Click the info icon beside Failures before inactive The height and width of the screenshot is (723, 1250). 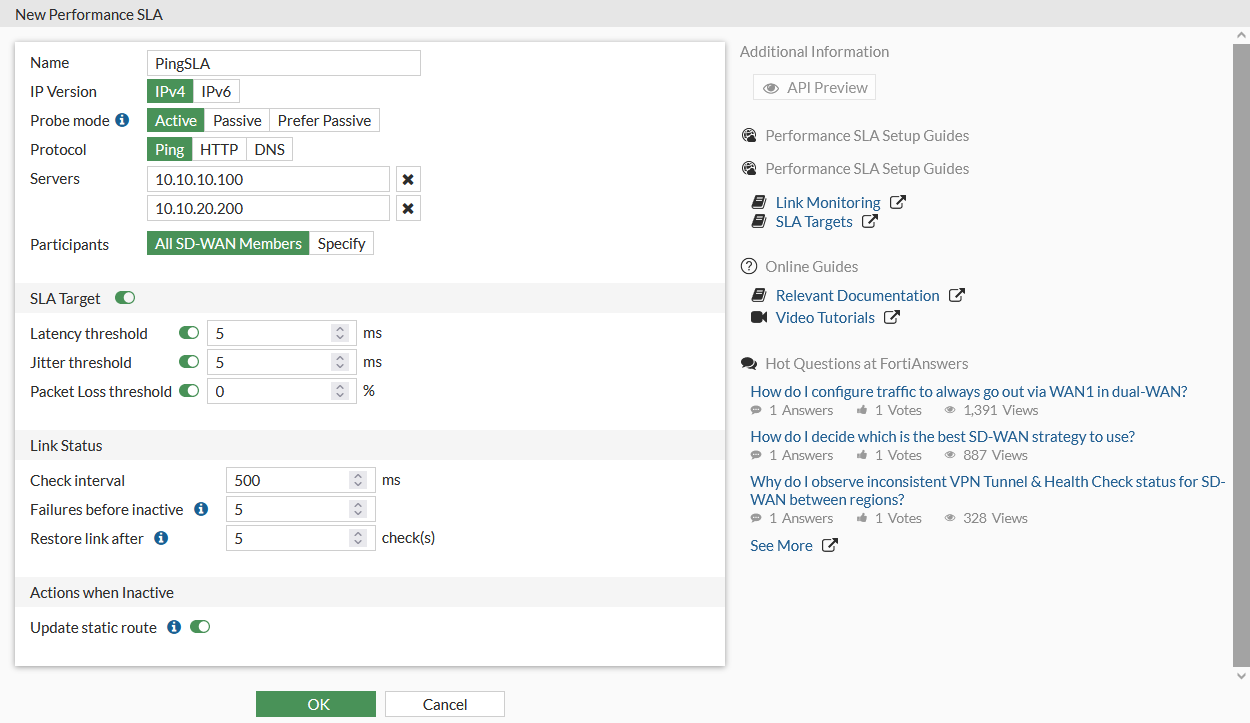202,509
